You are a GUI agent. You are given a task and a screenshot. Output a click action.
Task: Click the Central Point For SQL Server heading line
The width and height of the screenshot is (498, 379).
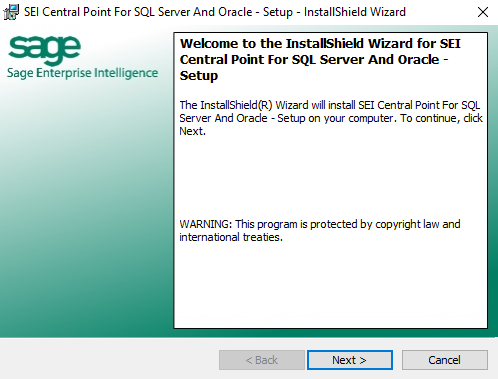click(314, 60)
